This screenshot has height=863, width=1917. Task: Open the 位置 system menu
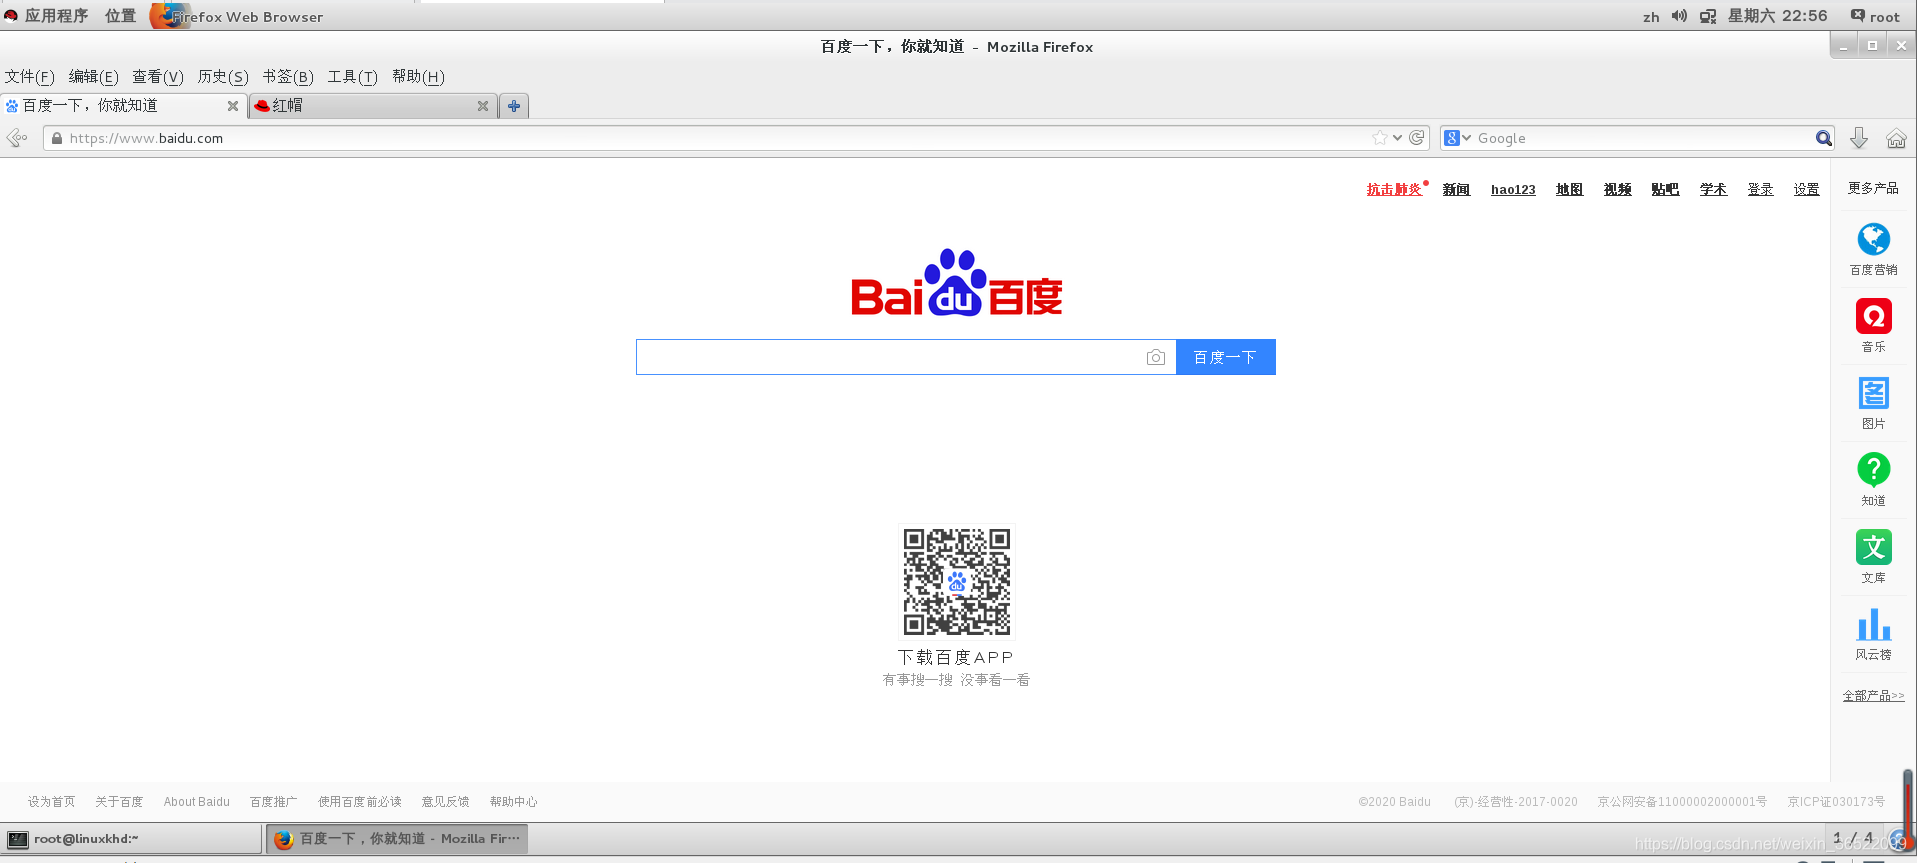[120, 16]
